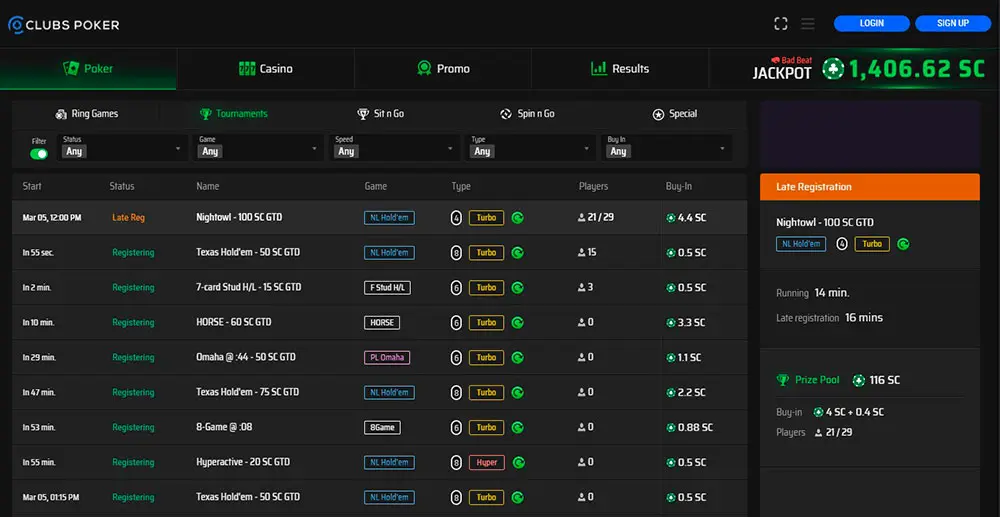This screenshot has width=1000, height=517.
Task: Click green re-entry icon in Nightowl row
Action: [x=518, y=218]
